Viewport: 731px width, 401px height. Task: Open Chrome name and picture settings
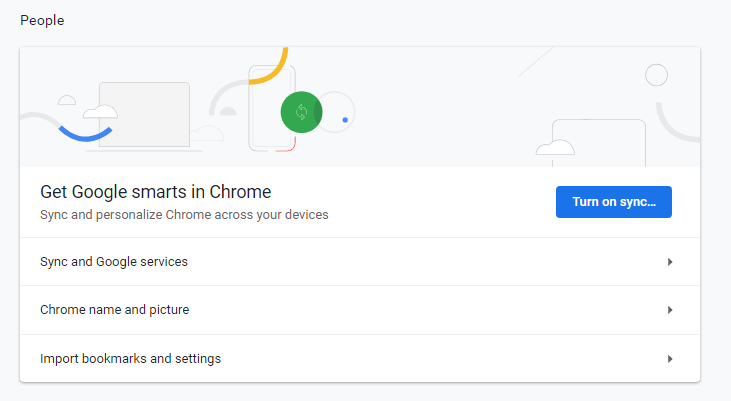114,310
